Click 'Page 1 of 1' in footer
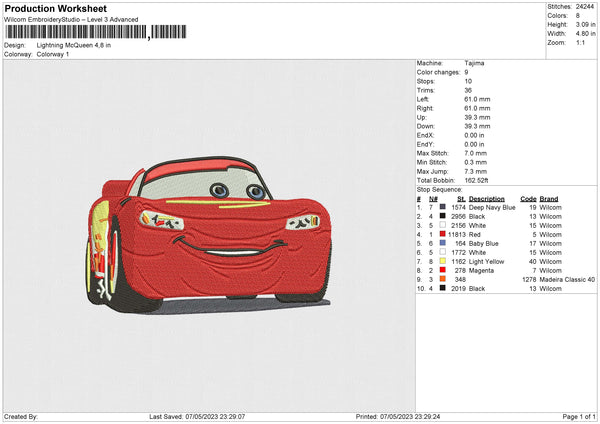Image resolution: width=600 pixels, height=424 pixels. [x=579, y=416]
